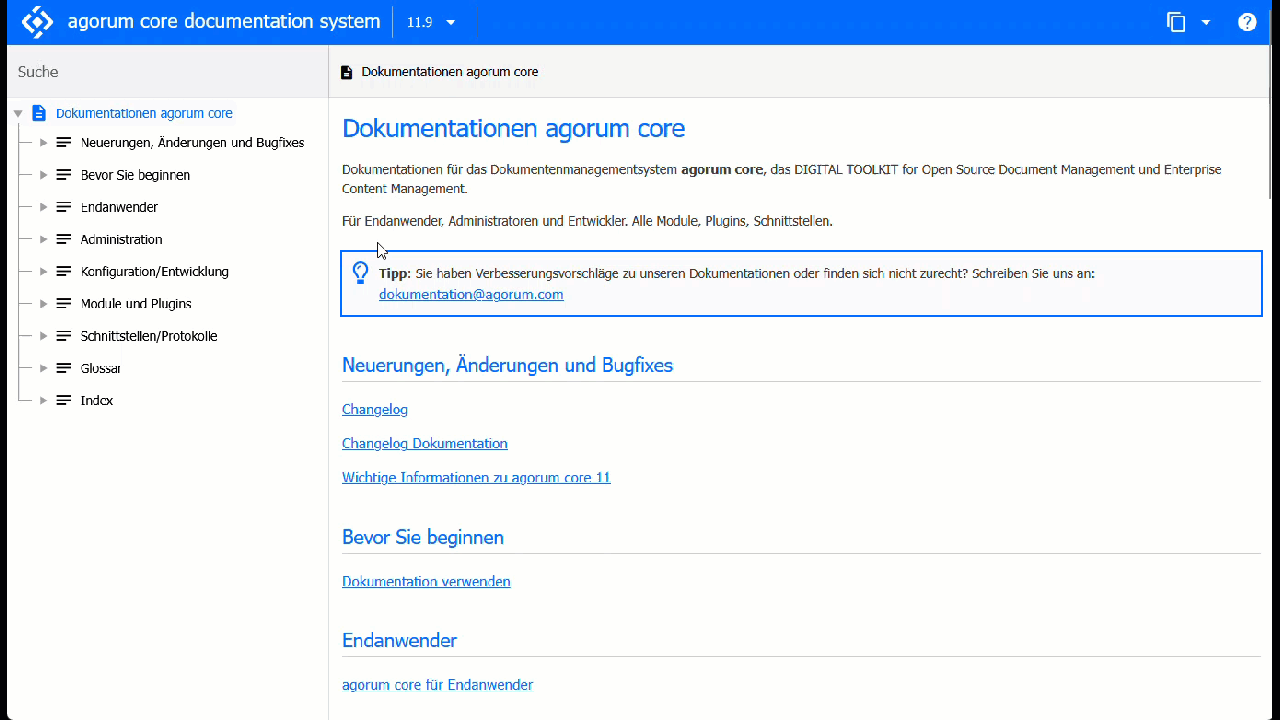This screenshot has height=720, width=1280.
Task: Select Dokumentationen agorum core in the tree
Action: 144,113
